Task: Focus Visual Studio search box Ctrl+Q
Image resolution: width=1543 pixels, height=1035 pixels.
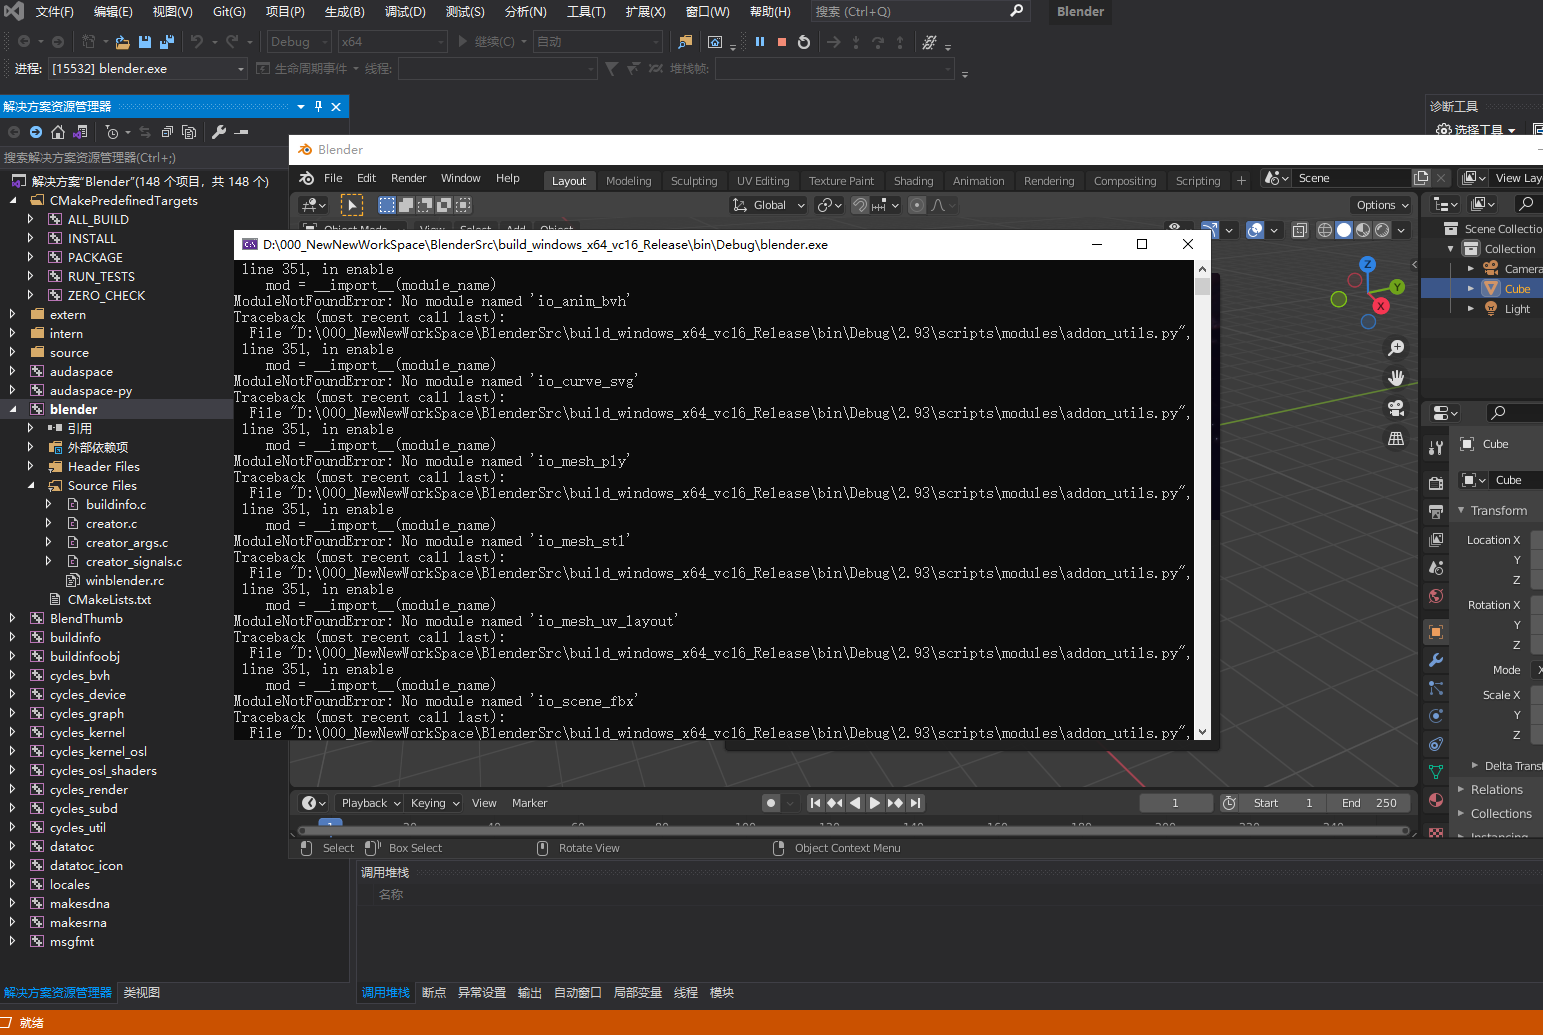Action: [x=920, y=12]
